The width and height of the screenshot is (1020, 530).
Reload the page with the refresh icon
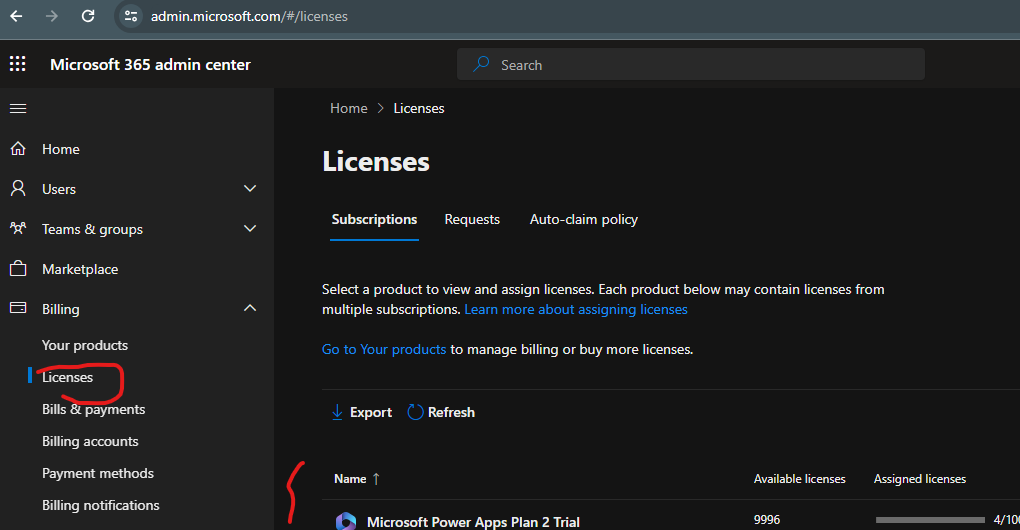(x=88, y=16)
